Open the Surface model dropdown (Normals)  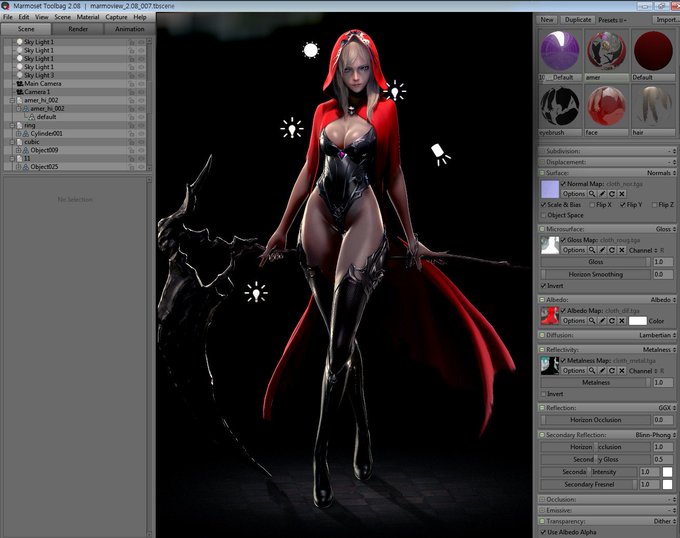coord(661,173)
